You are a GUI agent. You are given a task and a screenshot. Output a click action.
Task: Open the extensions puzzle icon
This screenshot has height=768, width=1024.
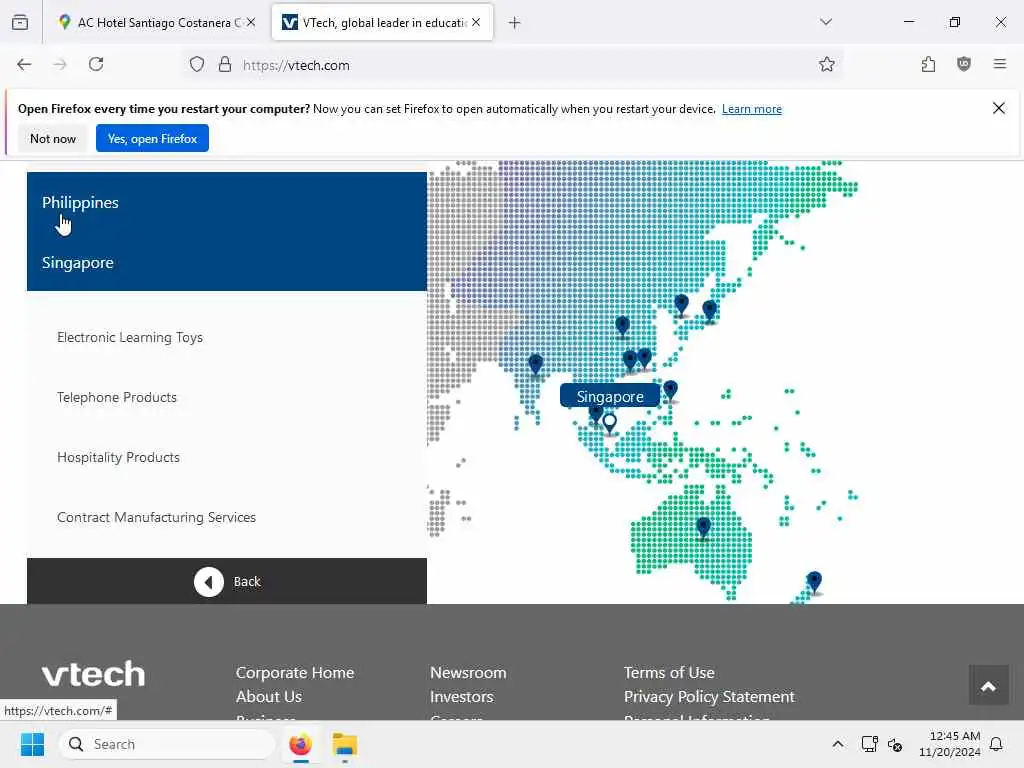(928, 65)
